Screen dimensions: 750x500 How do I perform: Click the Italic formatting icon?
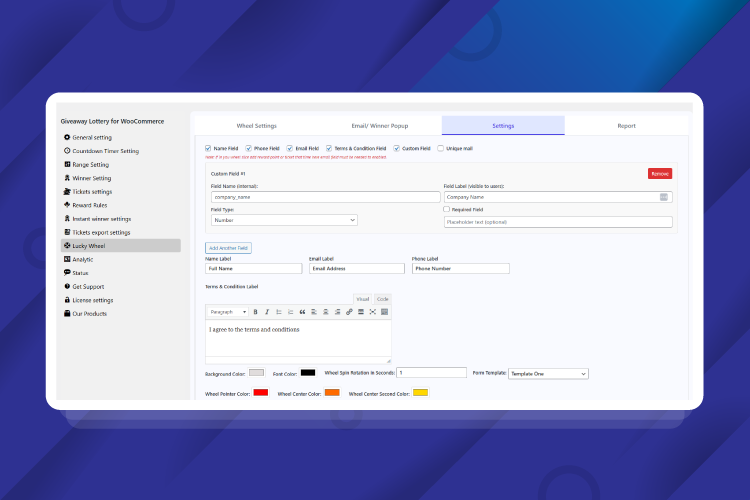[x=267, y=312]
